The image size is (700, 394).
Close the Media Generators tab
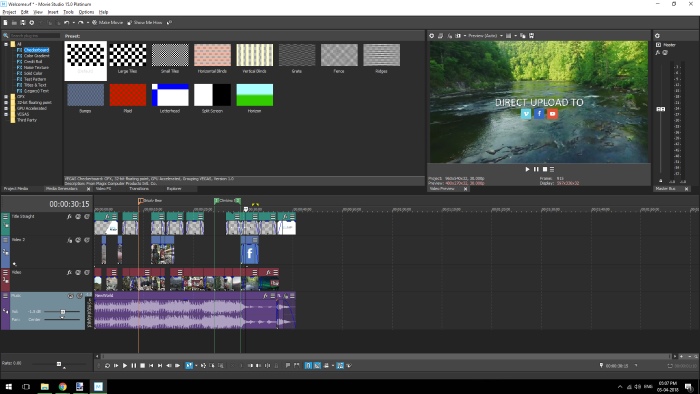[x=88, y=189]
